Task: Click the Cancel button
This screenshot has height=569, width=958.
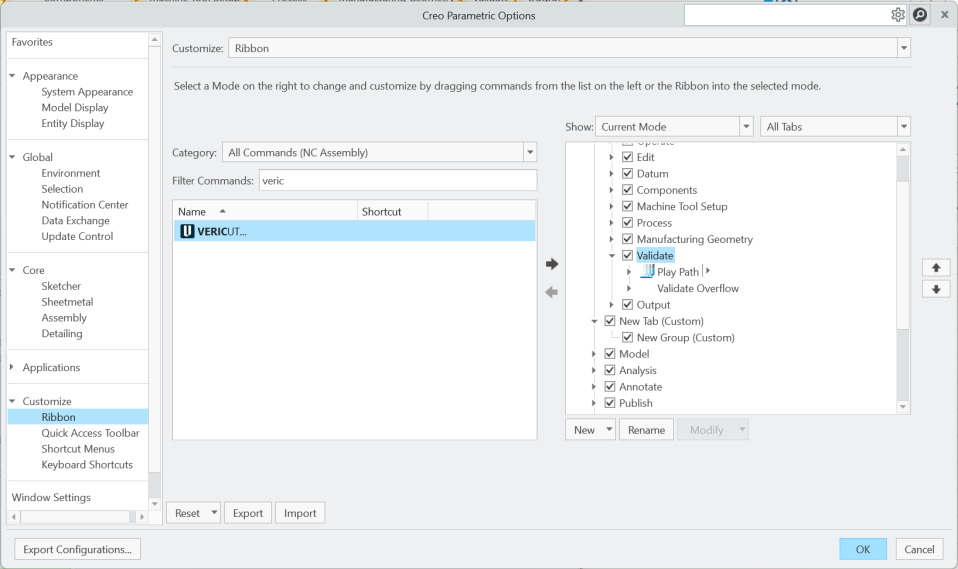Action: (x=919, y=549)
